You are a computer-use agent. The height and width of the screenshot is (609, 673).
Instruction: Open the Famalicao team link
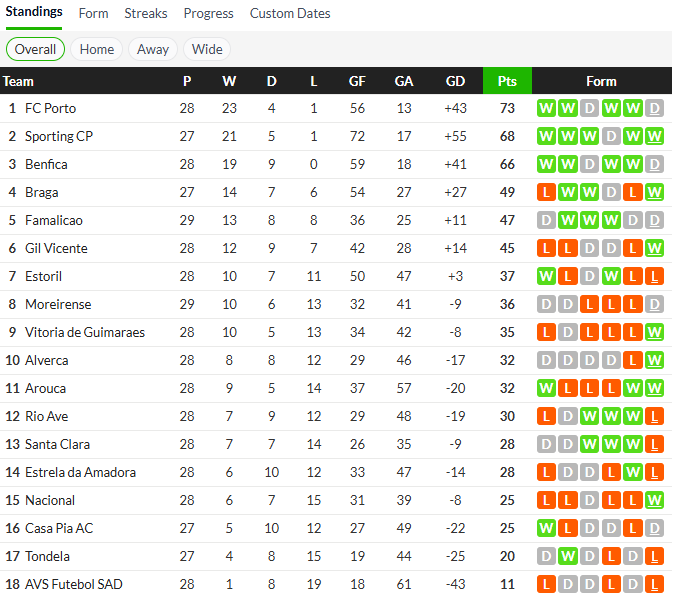point(54,220)
